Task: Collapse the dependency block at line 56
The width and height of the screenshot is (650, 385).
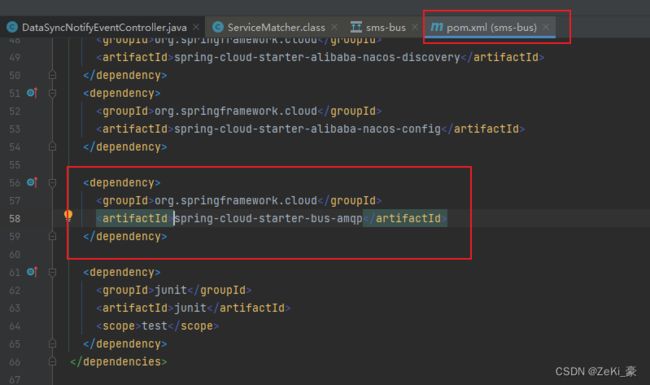Action: [52, 183]
